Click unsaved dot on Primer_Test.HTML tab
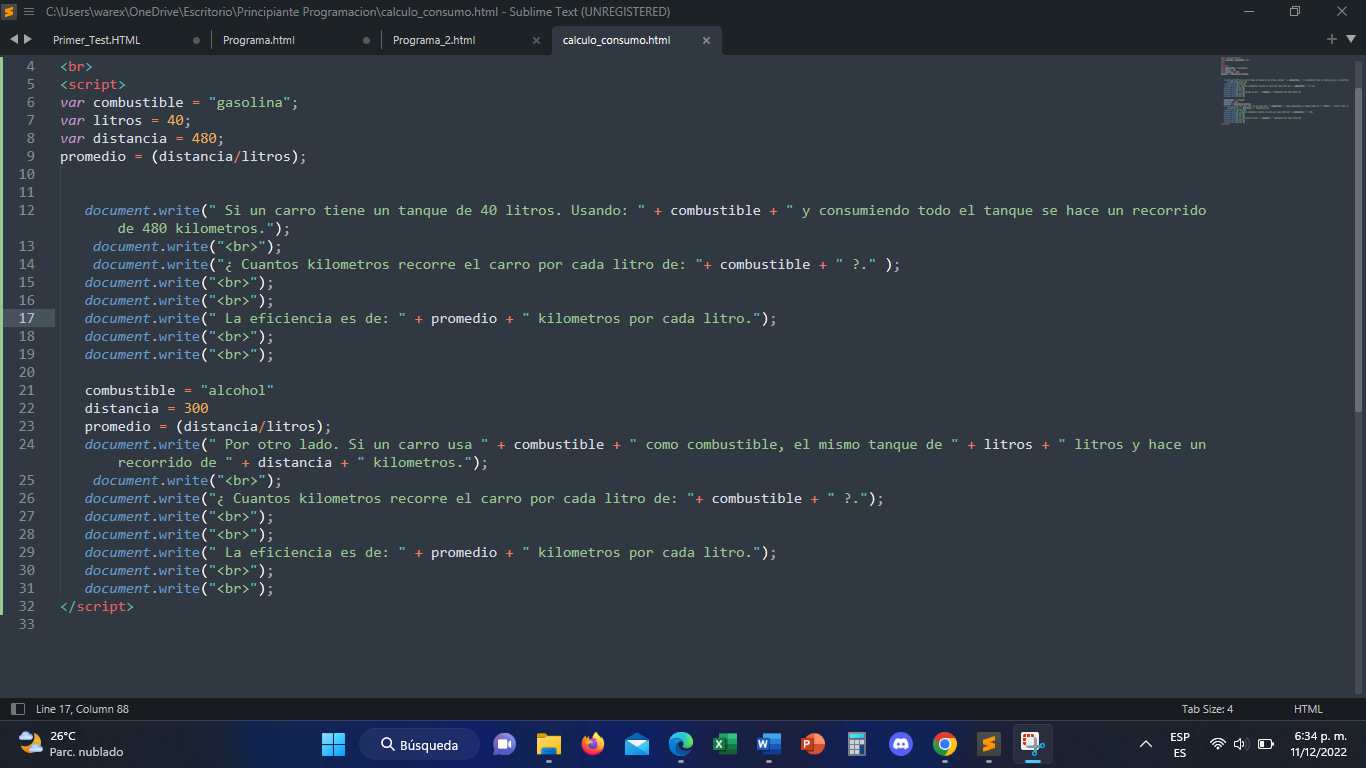This screenshot has width=1366, height=768. 196,40
